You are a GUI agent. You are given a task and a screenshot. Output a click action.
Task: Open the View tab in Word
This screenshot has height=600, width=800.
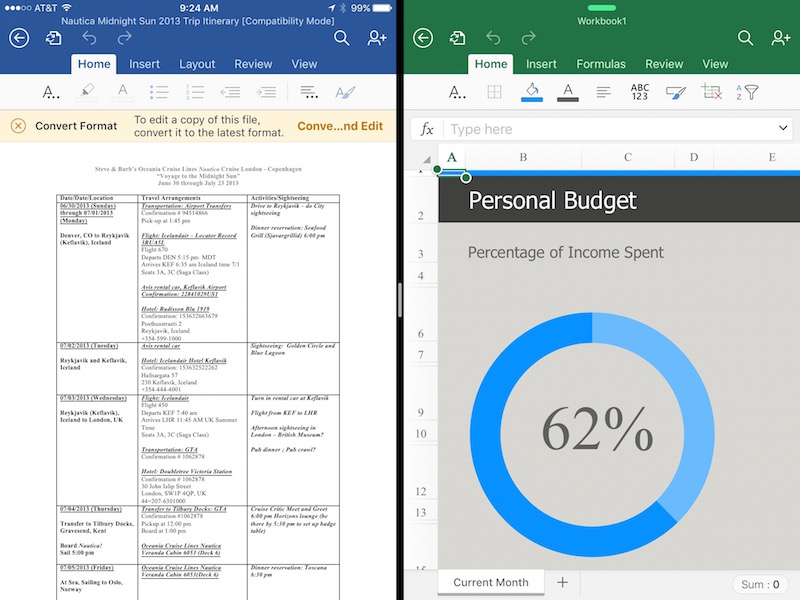pos(304,64)
